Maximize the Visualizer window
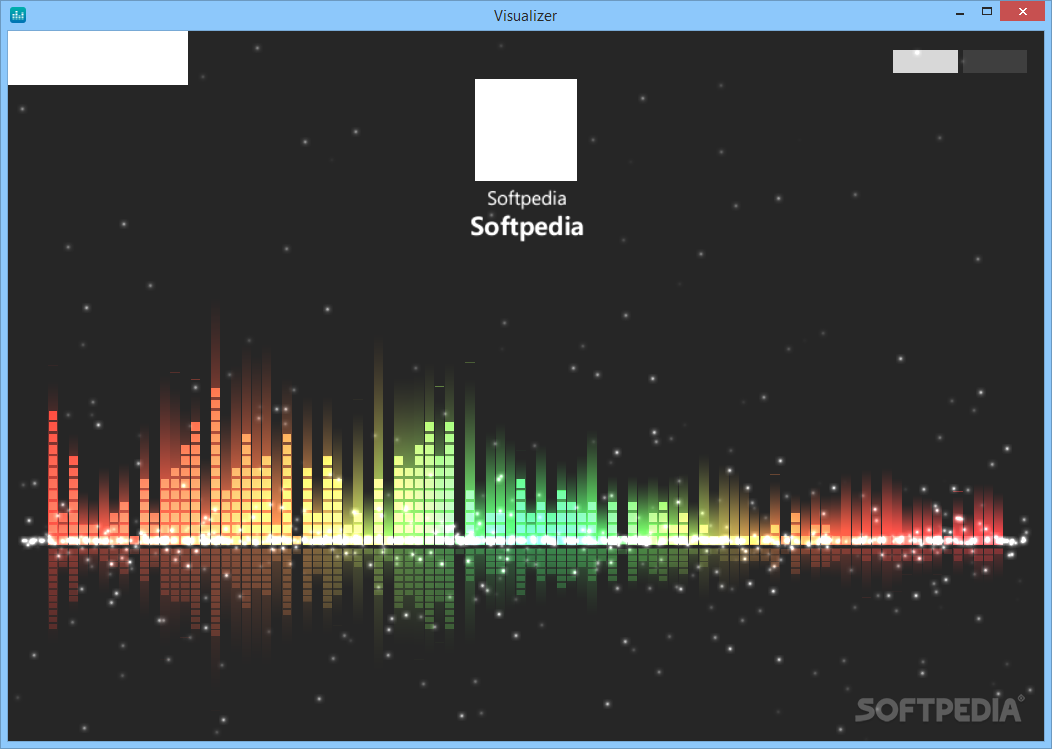The height and width of the screenshot is (749, 1052). pos(986,11)
